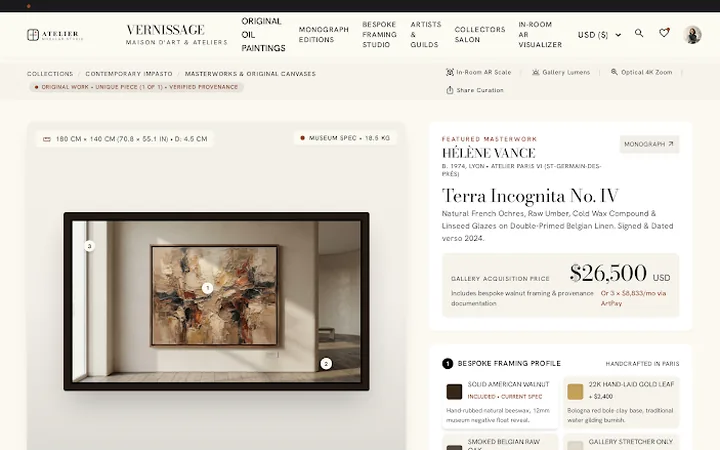Click Collections breadcrumb
This screenshot has height=450, width=720.
point(50,73)
